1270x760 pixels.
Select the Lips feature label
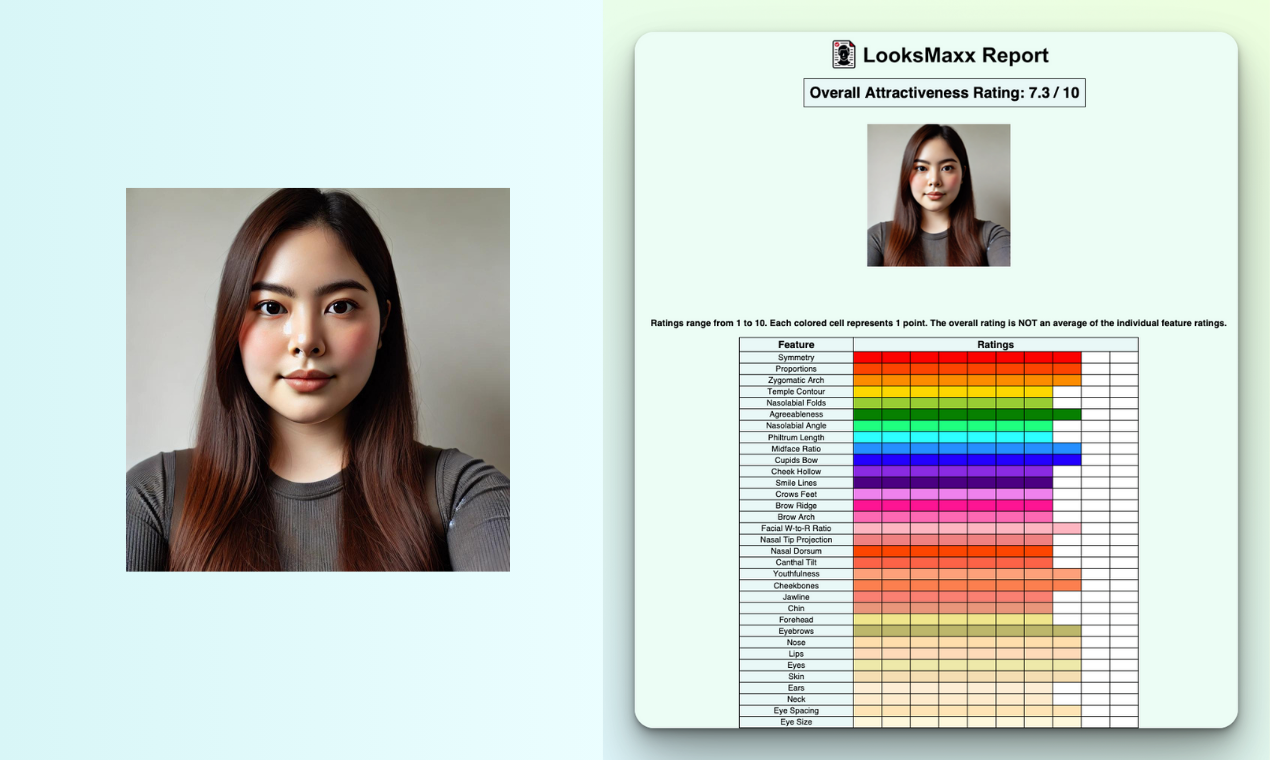[796, 654]
